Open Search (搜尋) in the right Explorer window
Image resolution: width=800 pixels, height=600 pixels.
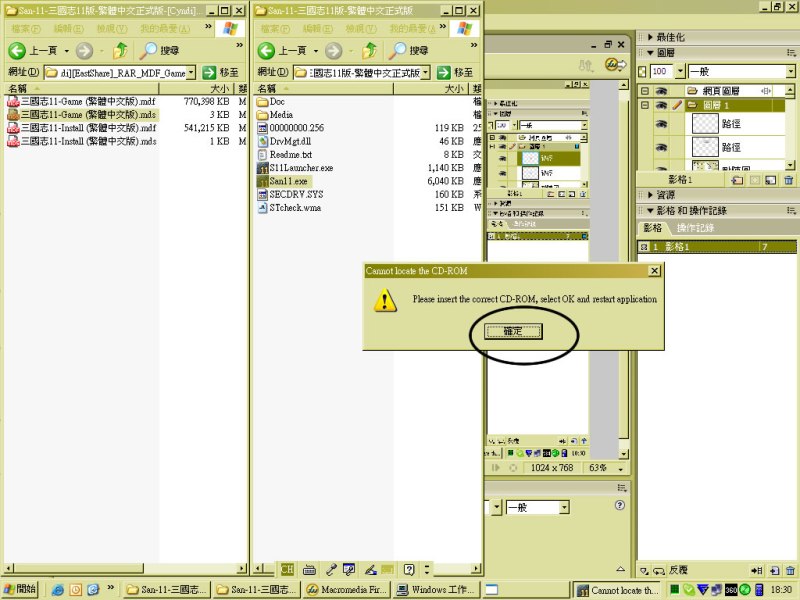click(409, 51)
